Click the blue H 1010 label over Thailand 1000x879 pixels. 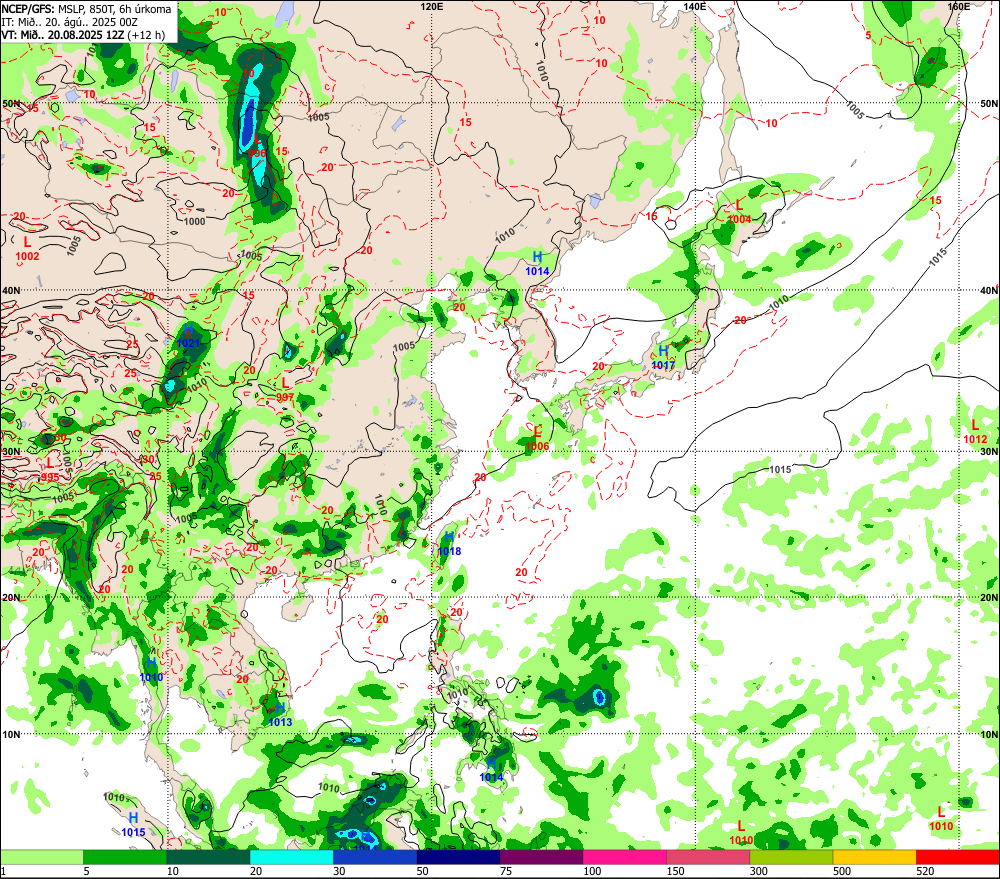[151, 677]
